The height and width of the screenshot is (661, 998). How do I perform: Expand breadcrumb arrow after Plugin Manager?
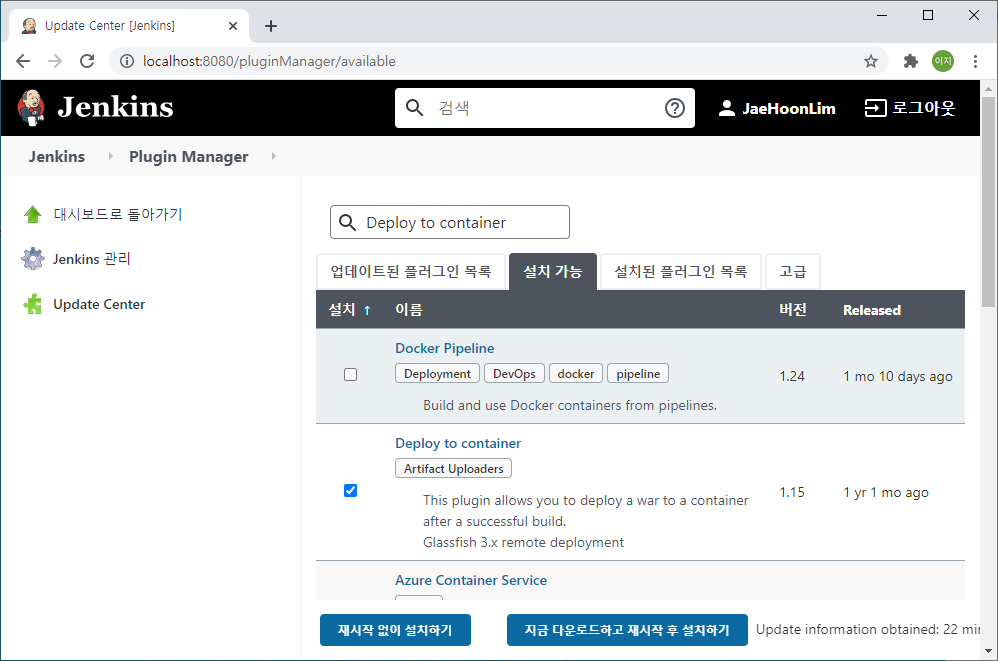point(274,156)
